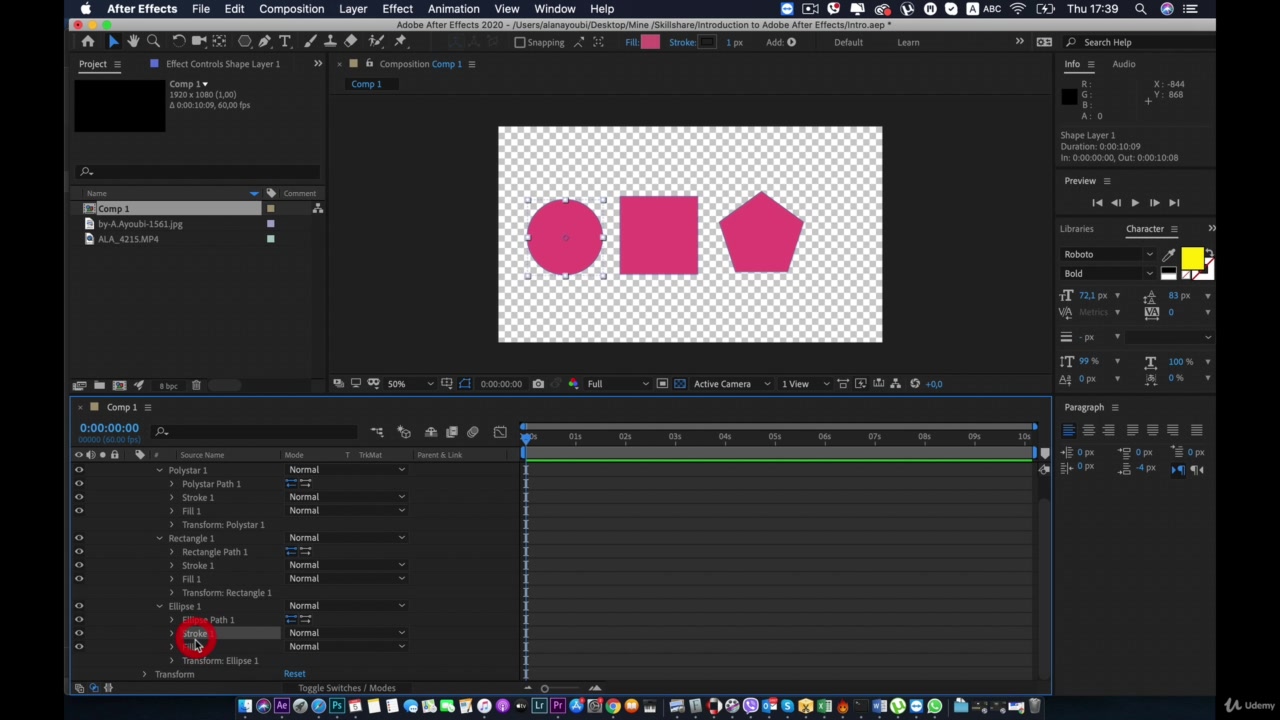Viewport: 1280px width, 720px height.
Task: Open the Graph Editor in timeline
Action: click(x=500, y=432)
